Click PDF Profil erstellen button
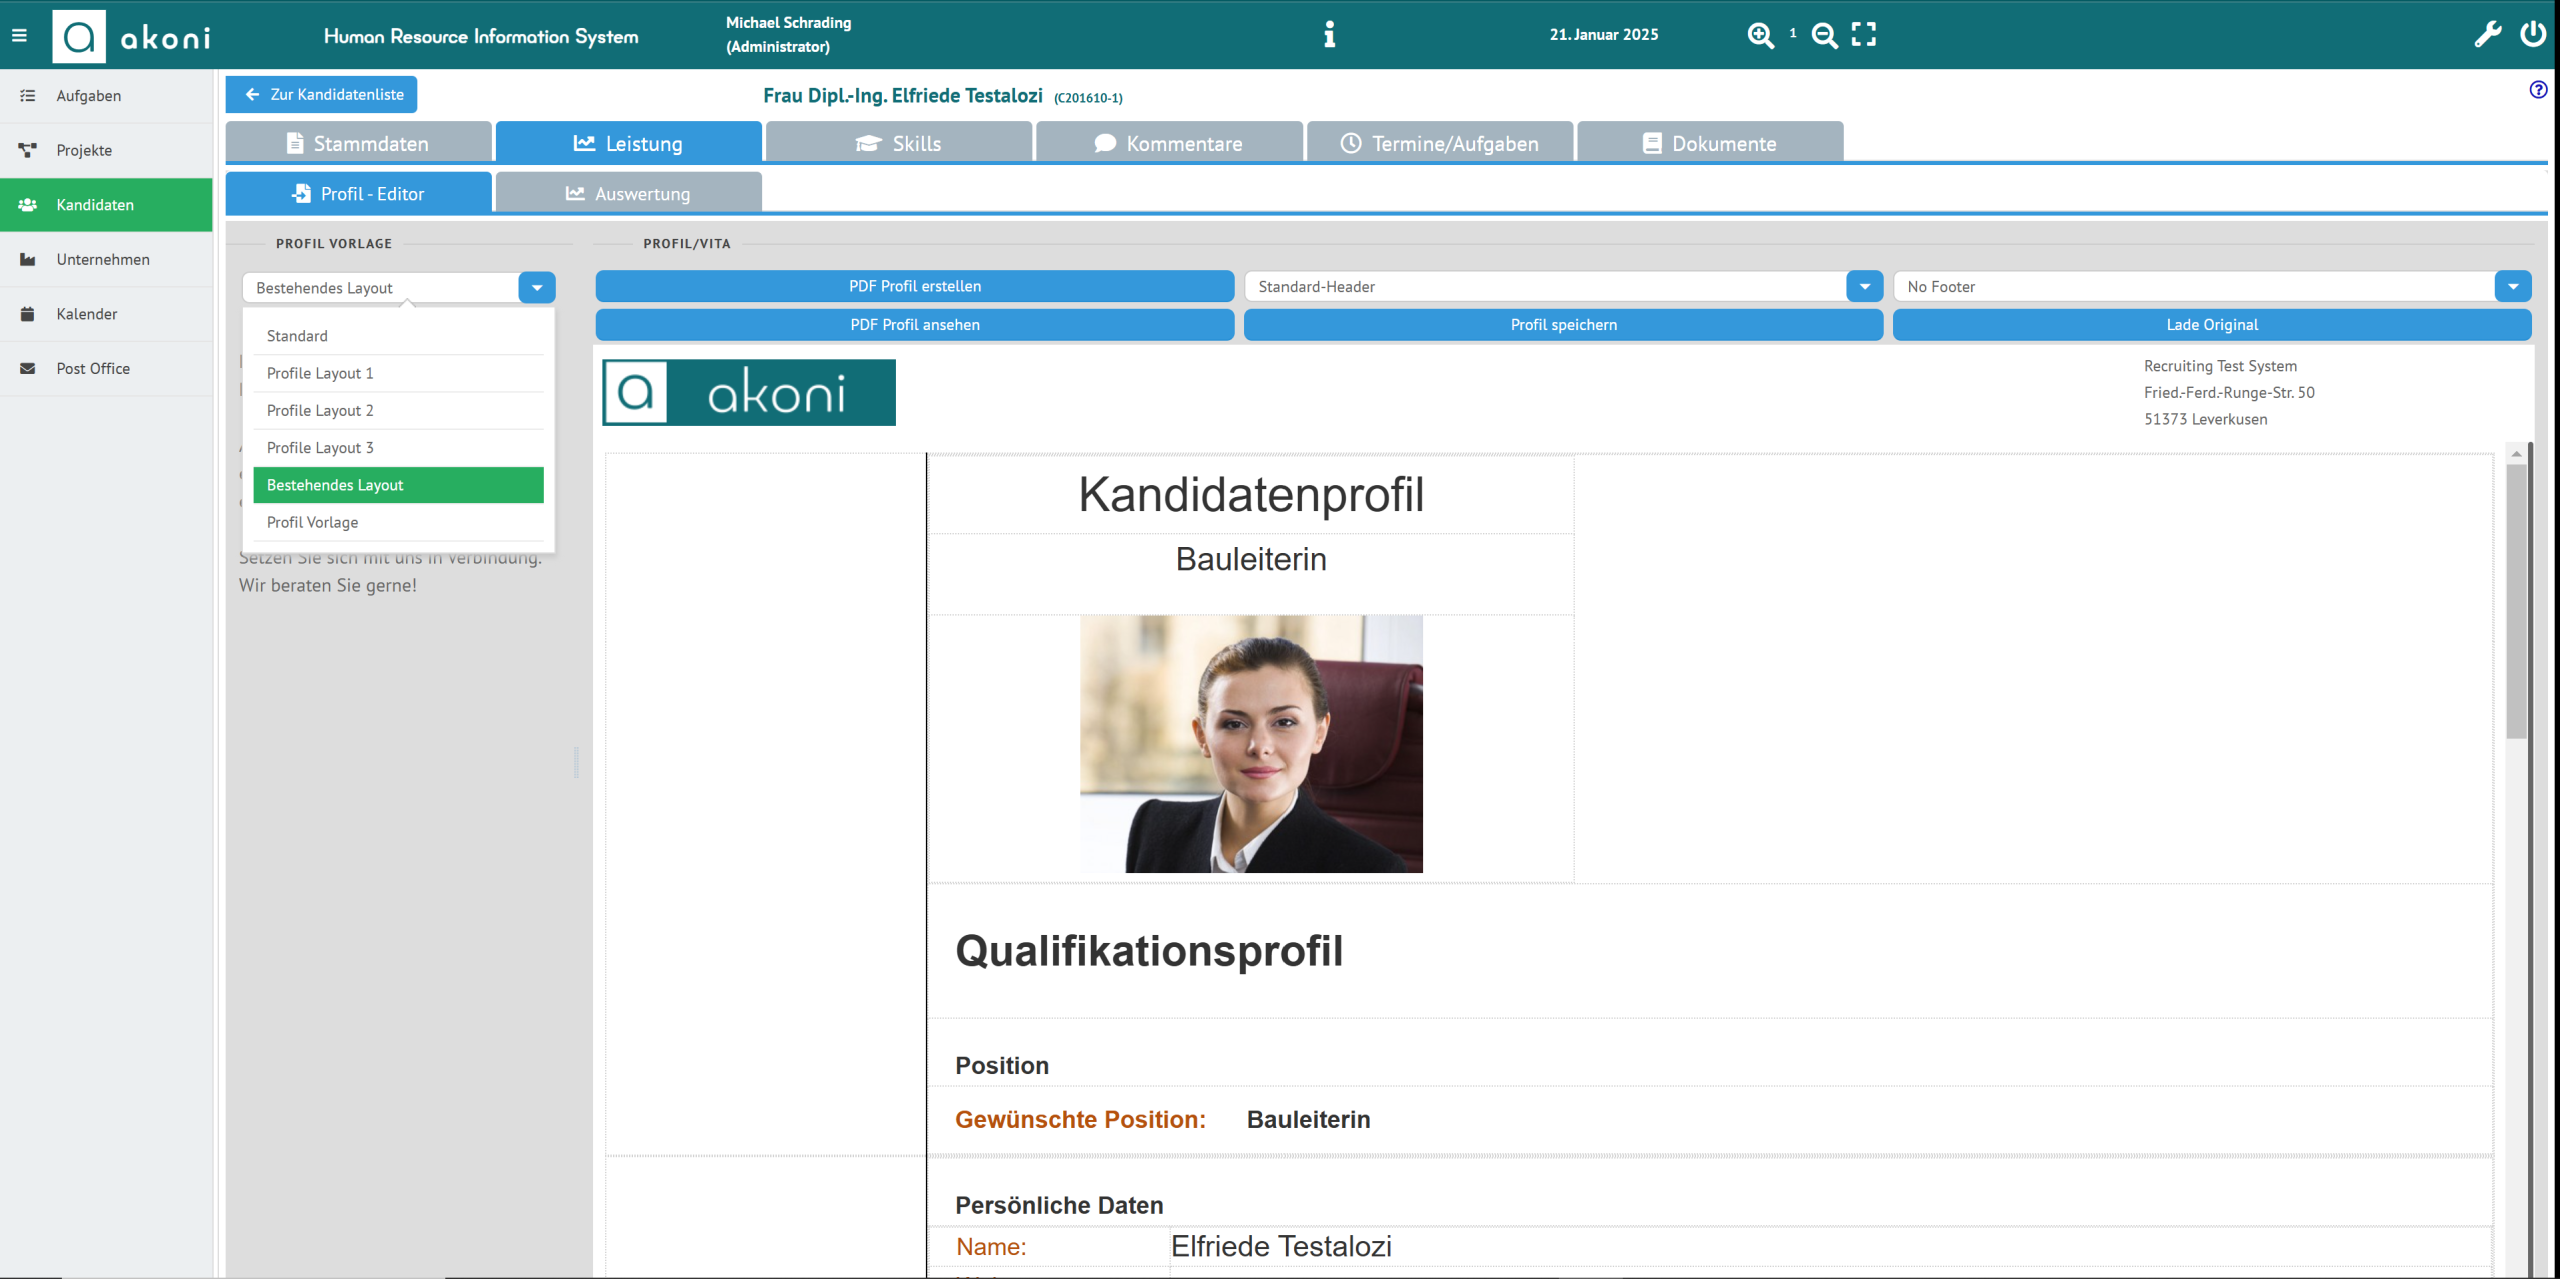Image resolution: width=2560 pixels, height=1279 pixels. pos(914,286)
